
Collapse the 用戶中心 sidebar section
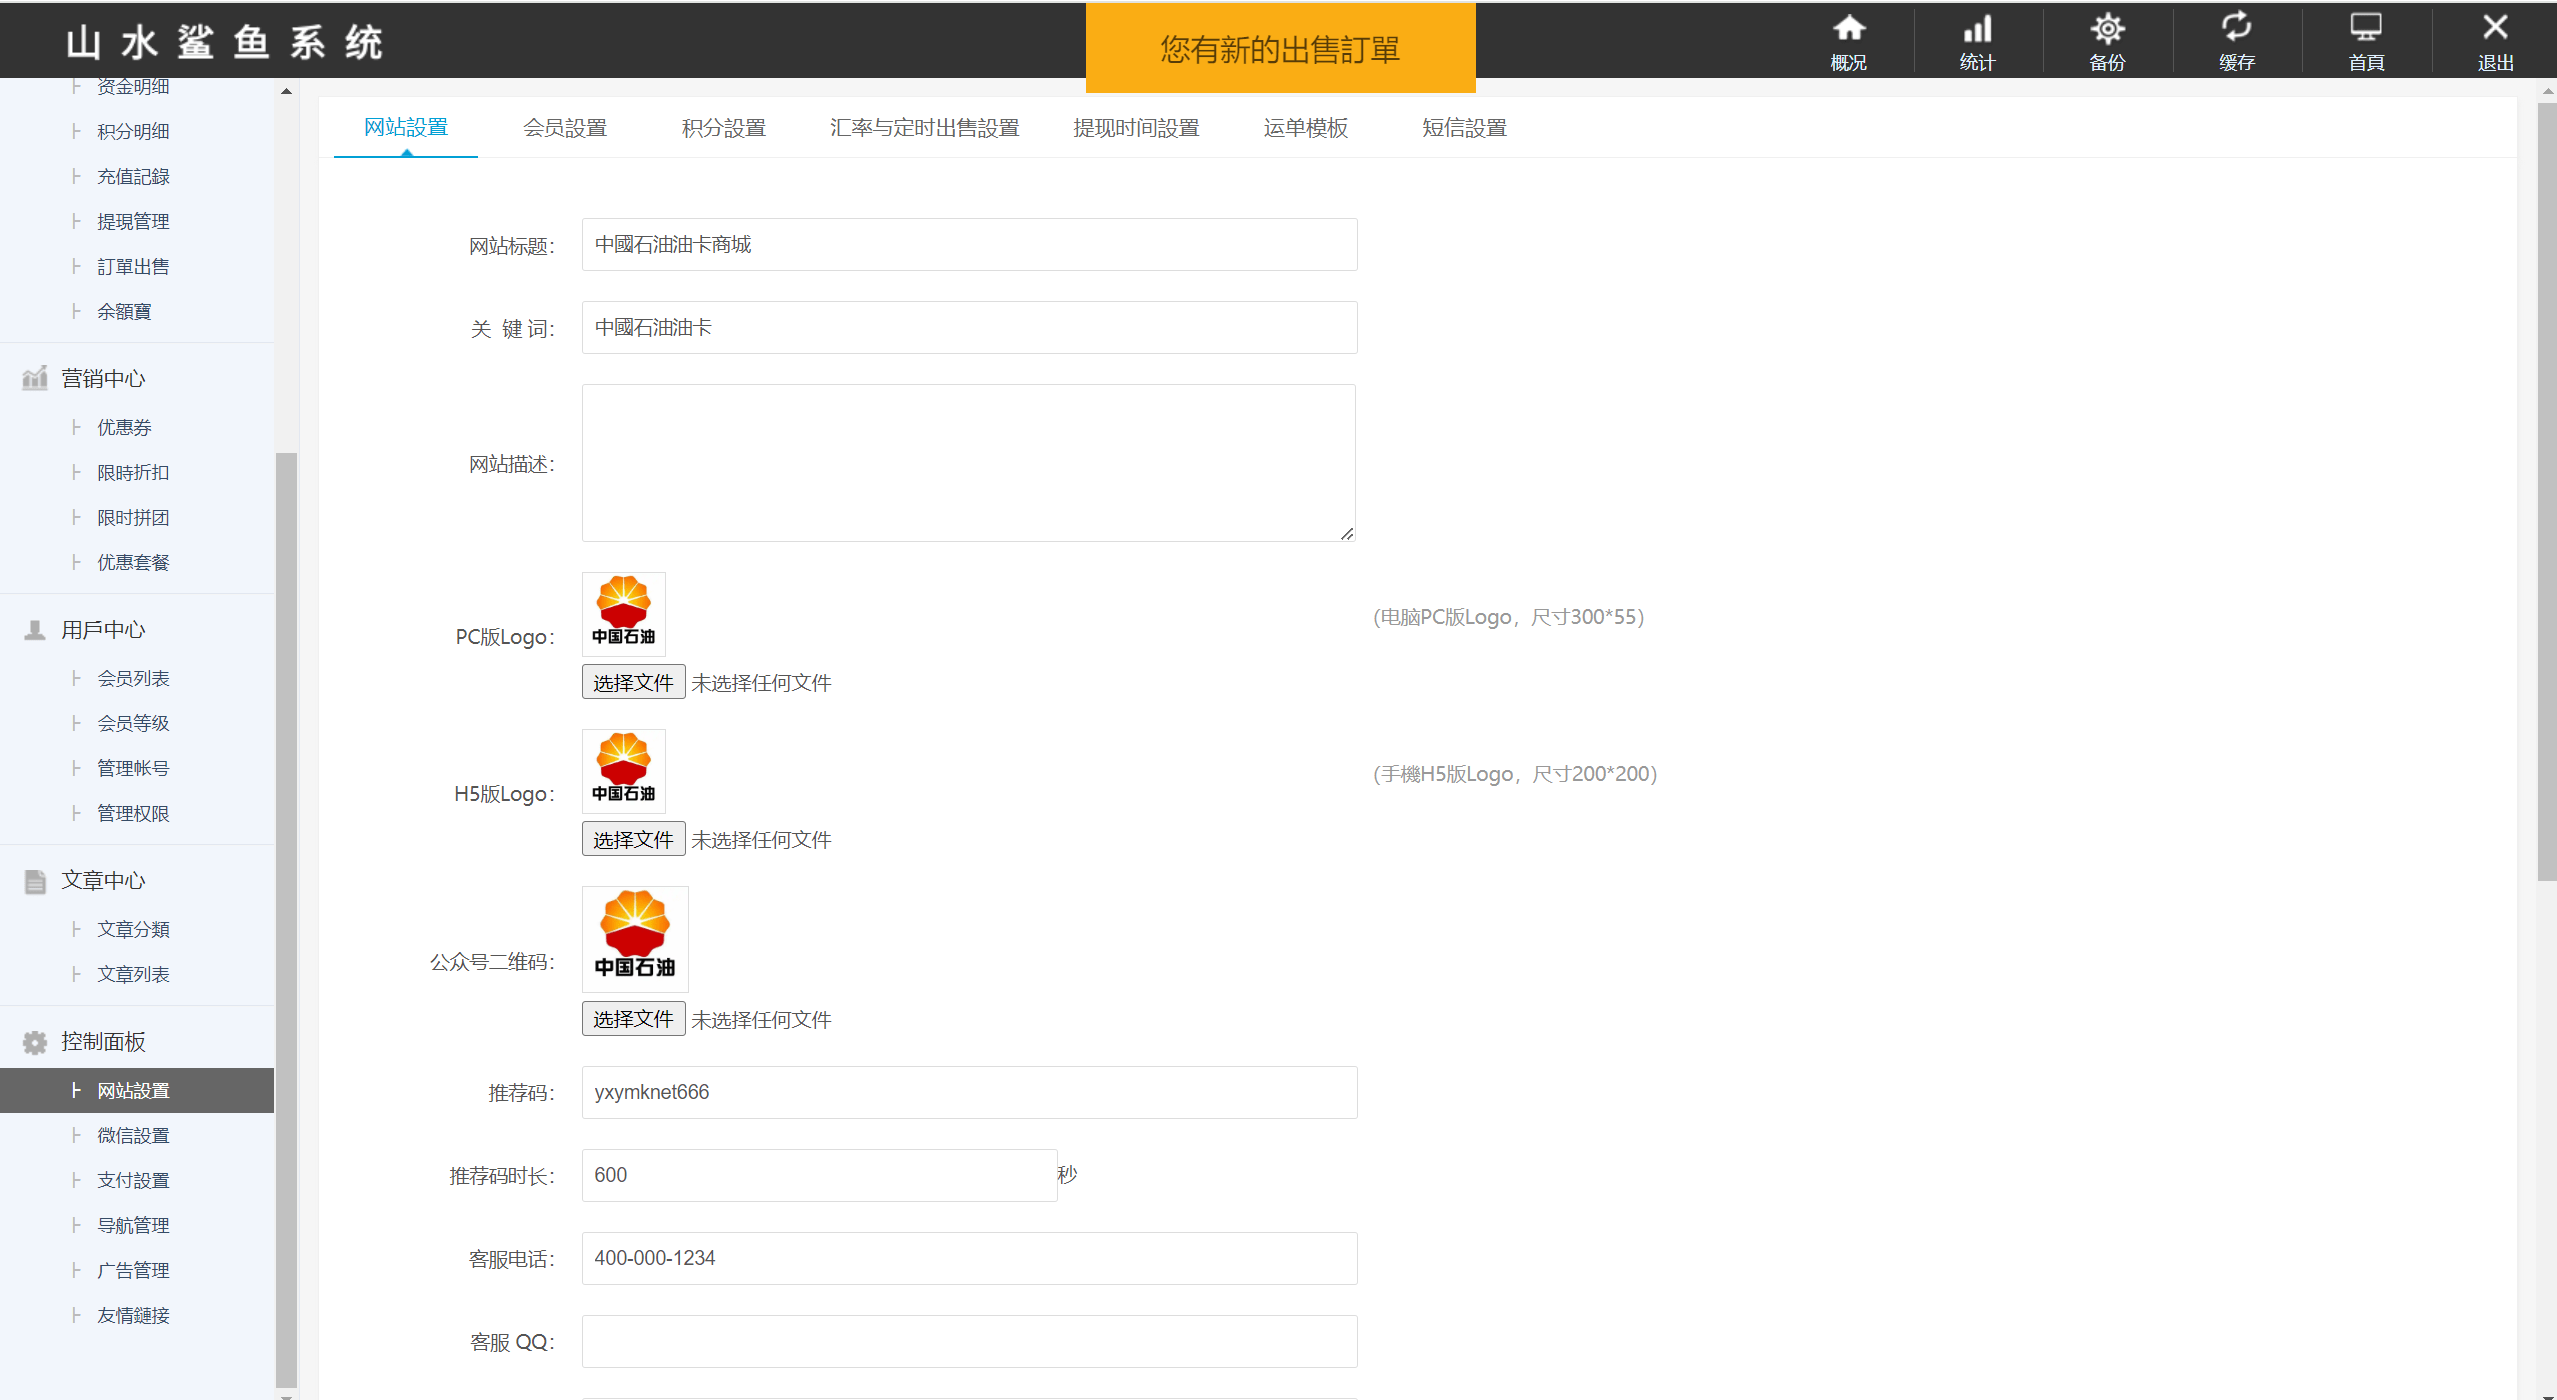tap(103, 630)
